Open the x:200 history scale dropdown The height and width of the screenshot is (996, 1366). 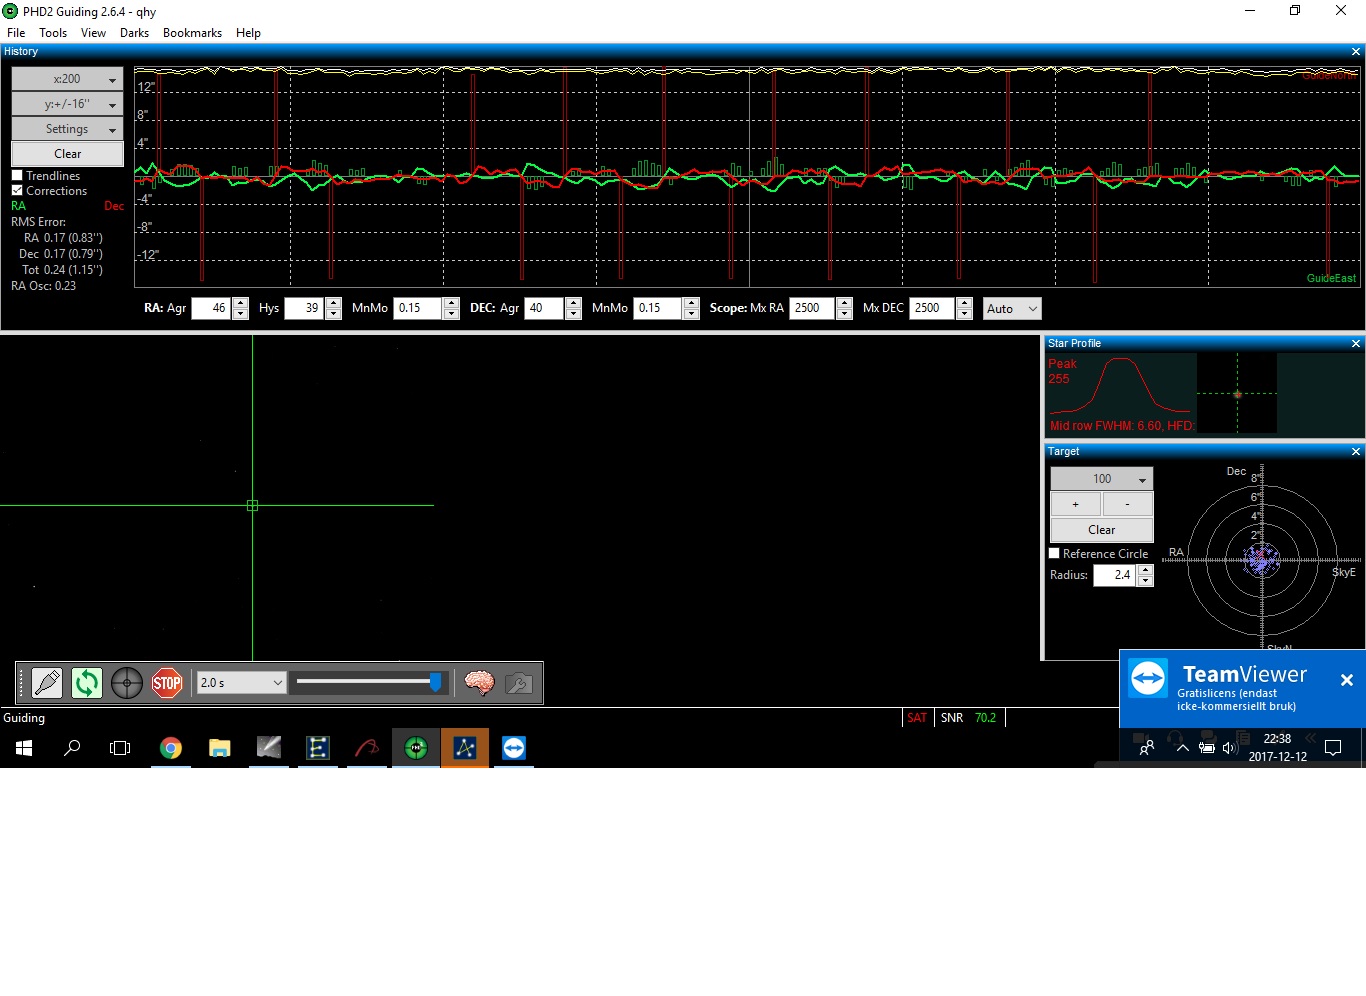point(67,79)
